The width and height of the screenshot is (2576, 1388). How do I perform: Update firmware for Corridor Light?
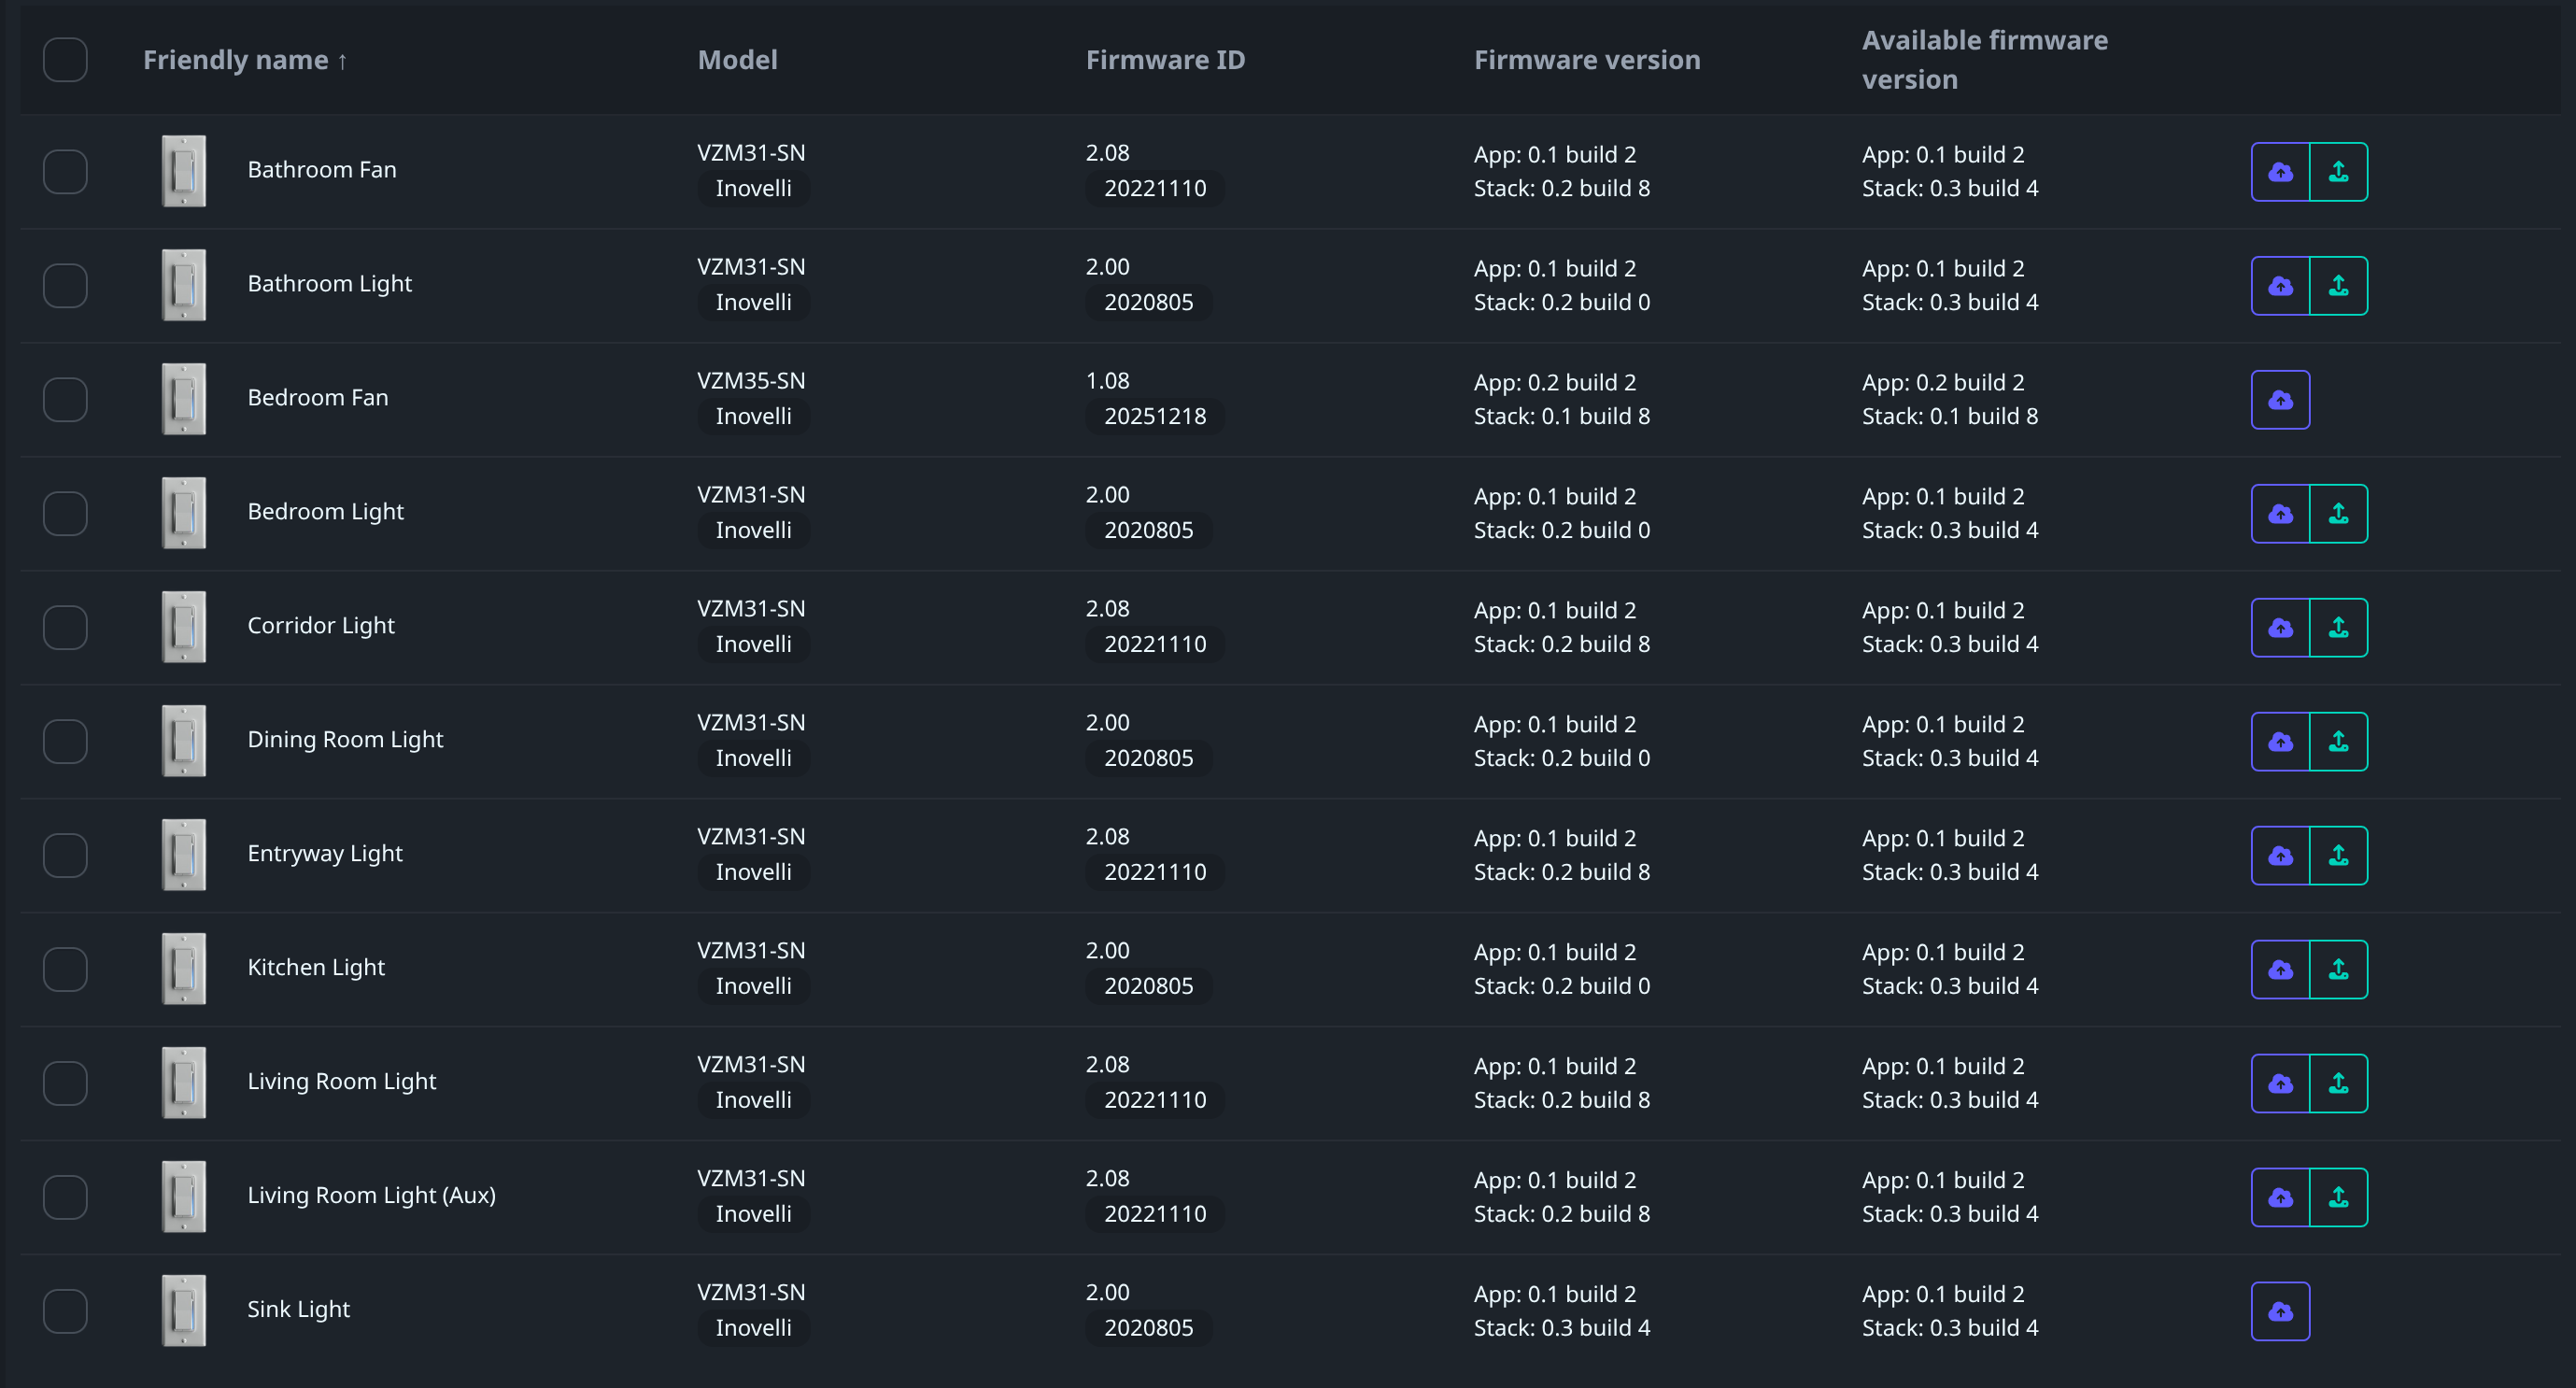pyautogui.click(x=2338, y=628)
